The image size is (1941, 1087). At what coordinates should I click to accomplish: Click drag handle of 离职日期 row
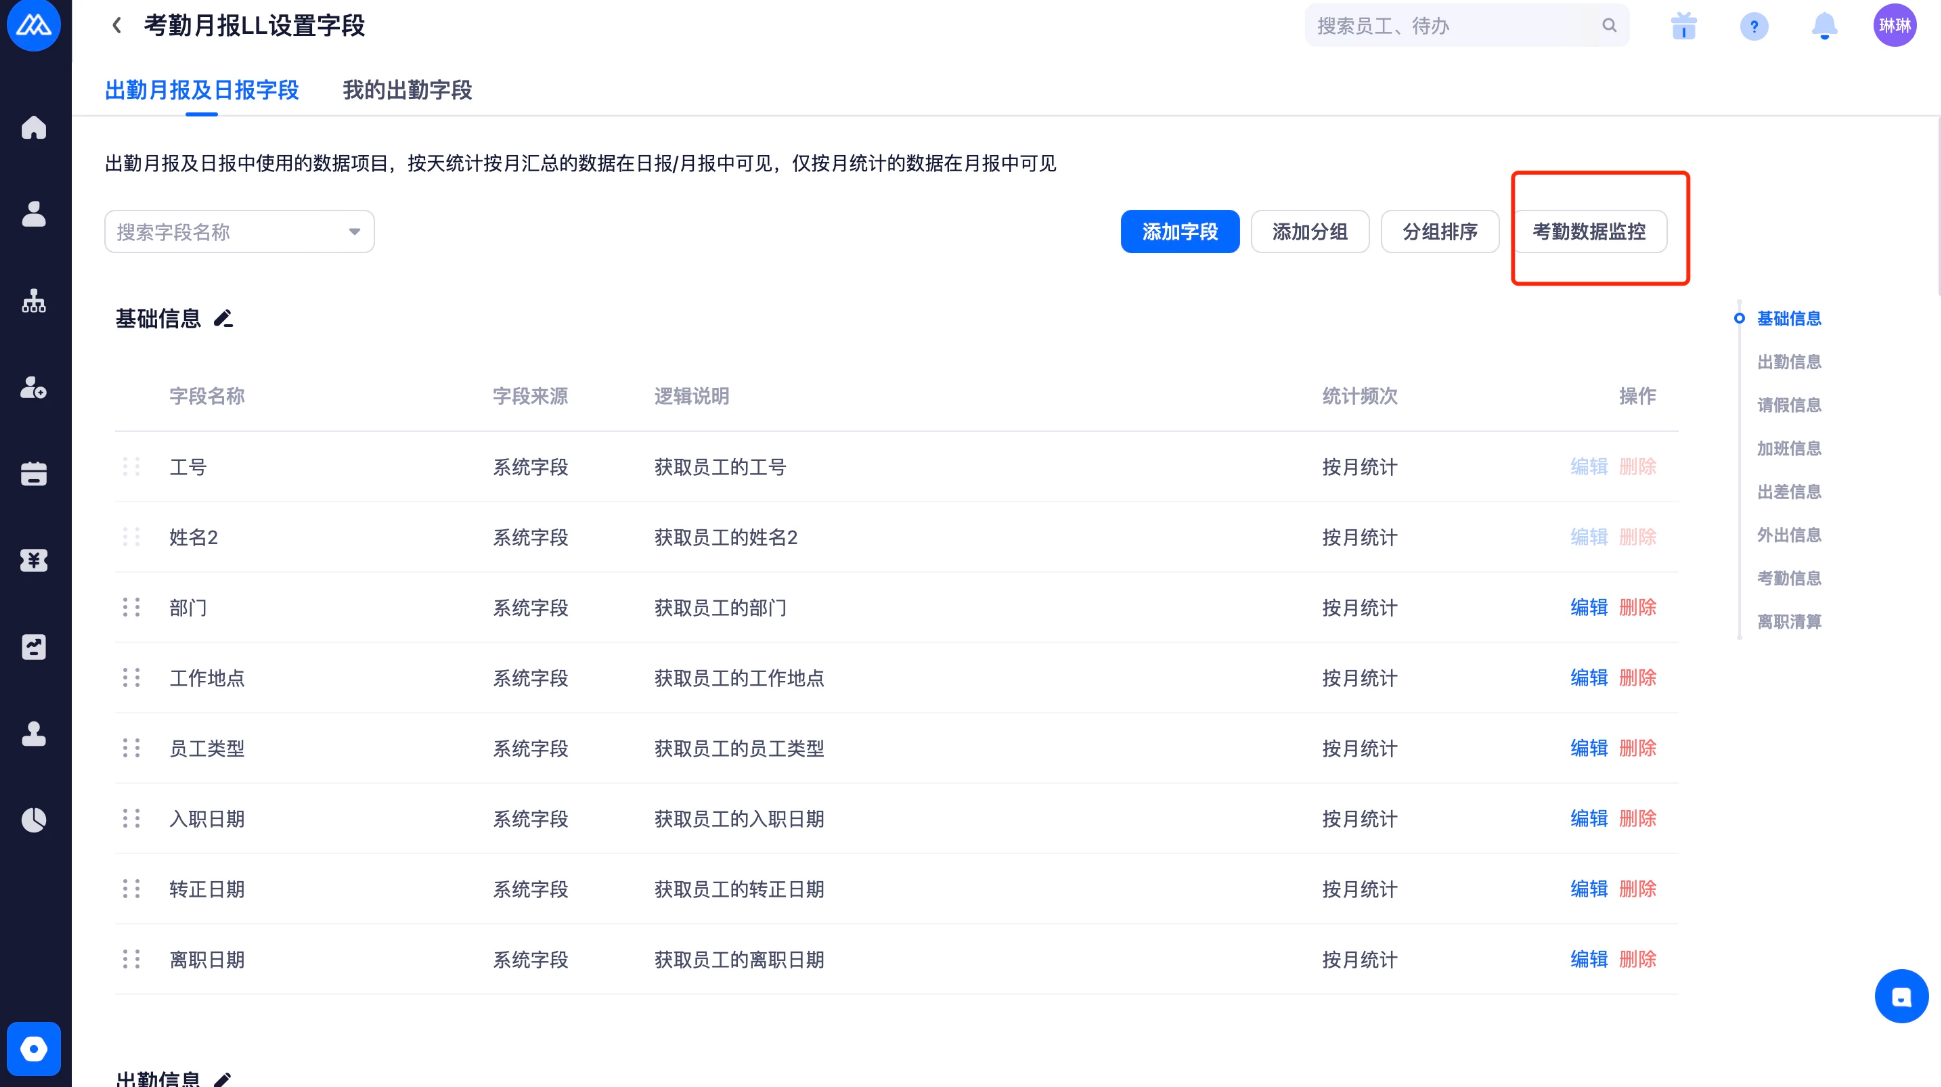pos(131,959)
